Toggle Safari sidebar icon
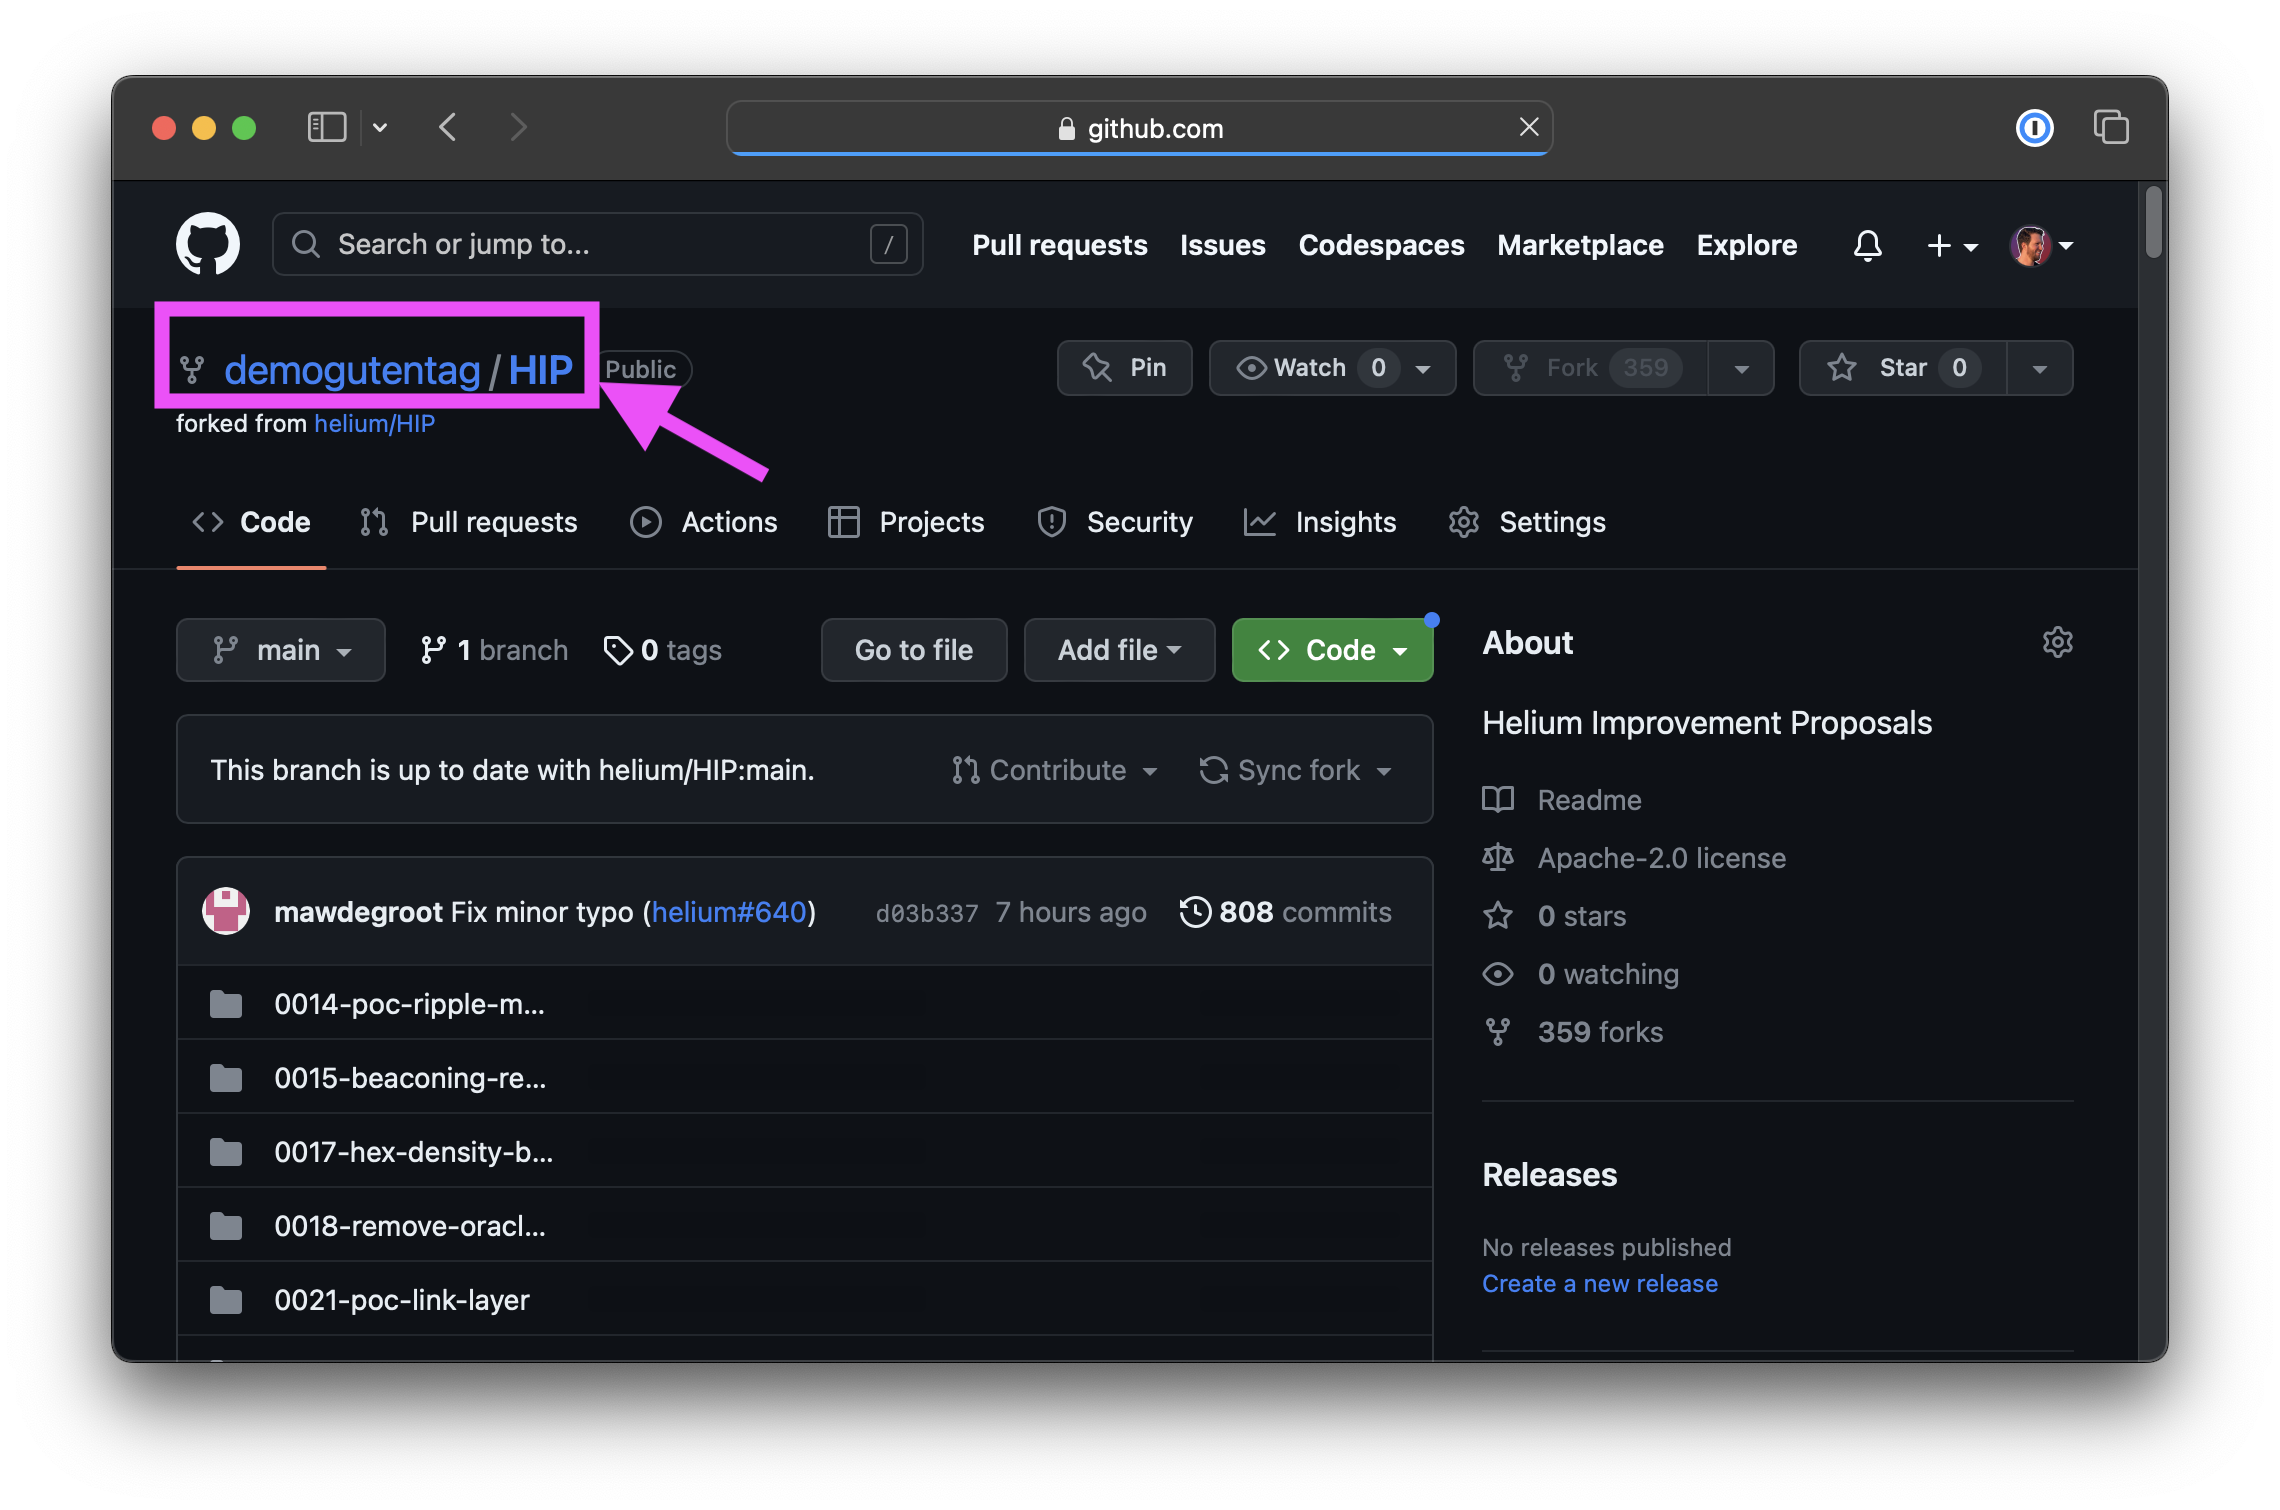The height and width of the screenshot is (1510, 2280). click(327, 128)
